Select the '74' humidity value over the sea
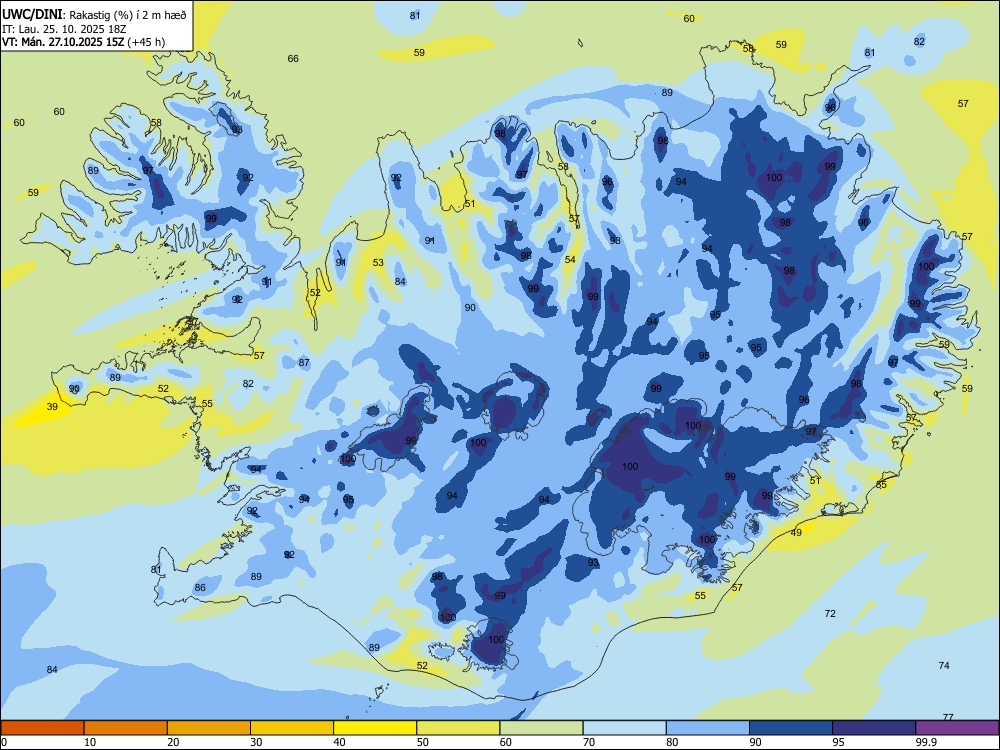Image resolution: width=1000 pixels, height=750 pixels. pyautogui.click(x=944, y=665)
